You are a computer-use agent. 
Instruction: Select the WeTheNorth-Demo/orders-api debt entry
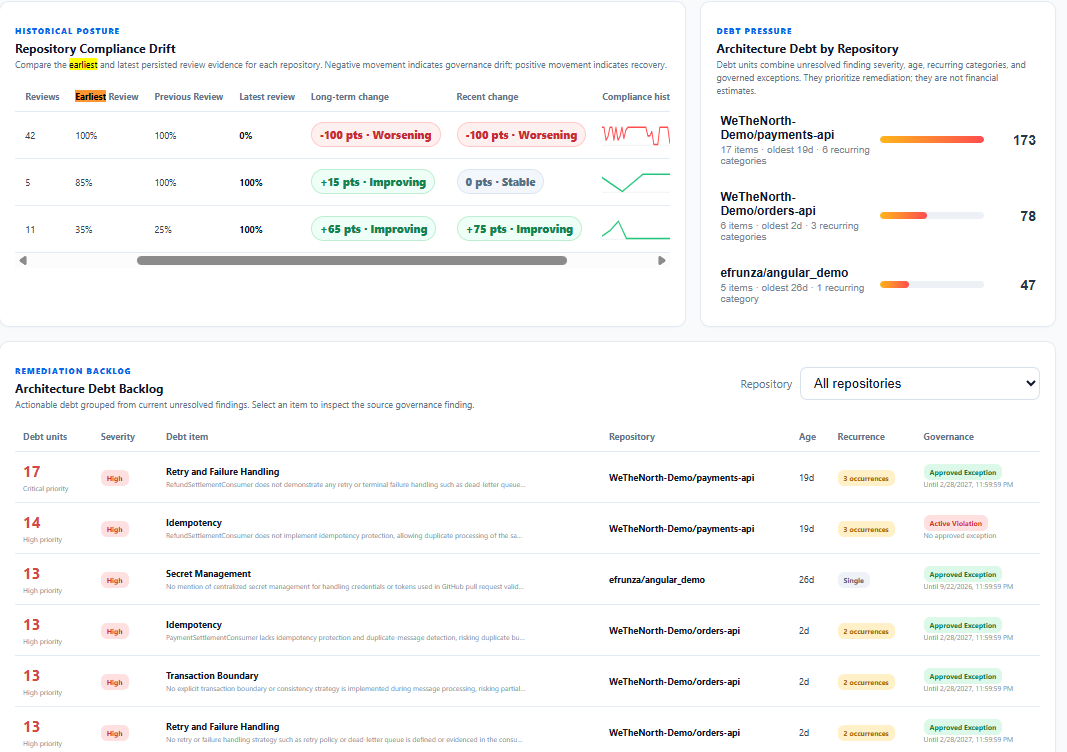click(878, 216)
